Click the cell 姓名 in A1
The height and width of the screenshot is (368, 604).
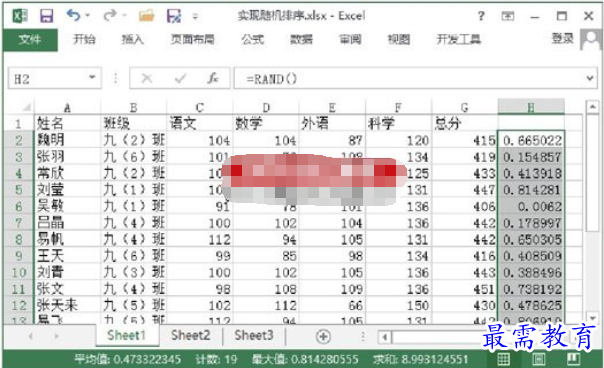67,123
